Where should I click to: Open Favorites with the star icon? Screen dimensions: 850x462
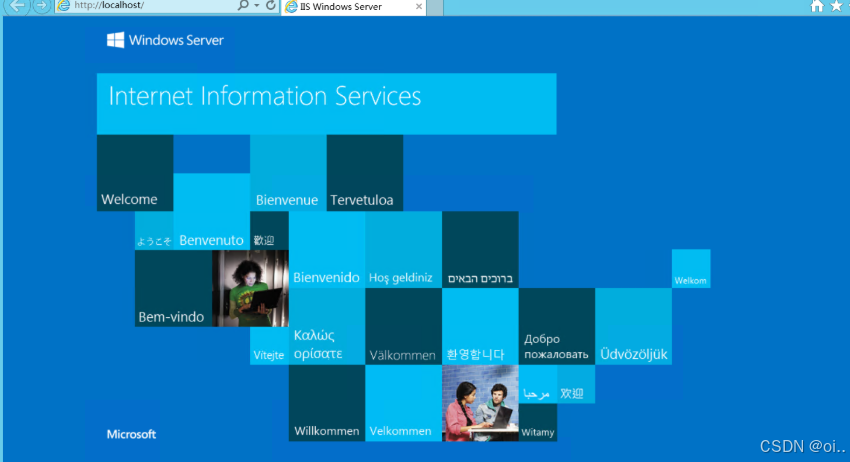836,6
